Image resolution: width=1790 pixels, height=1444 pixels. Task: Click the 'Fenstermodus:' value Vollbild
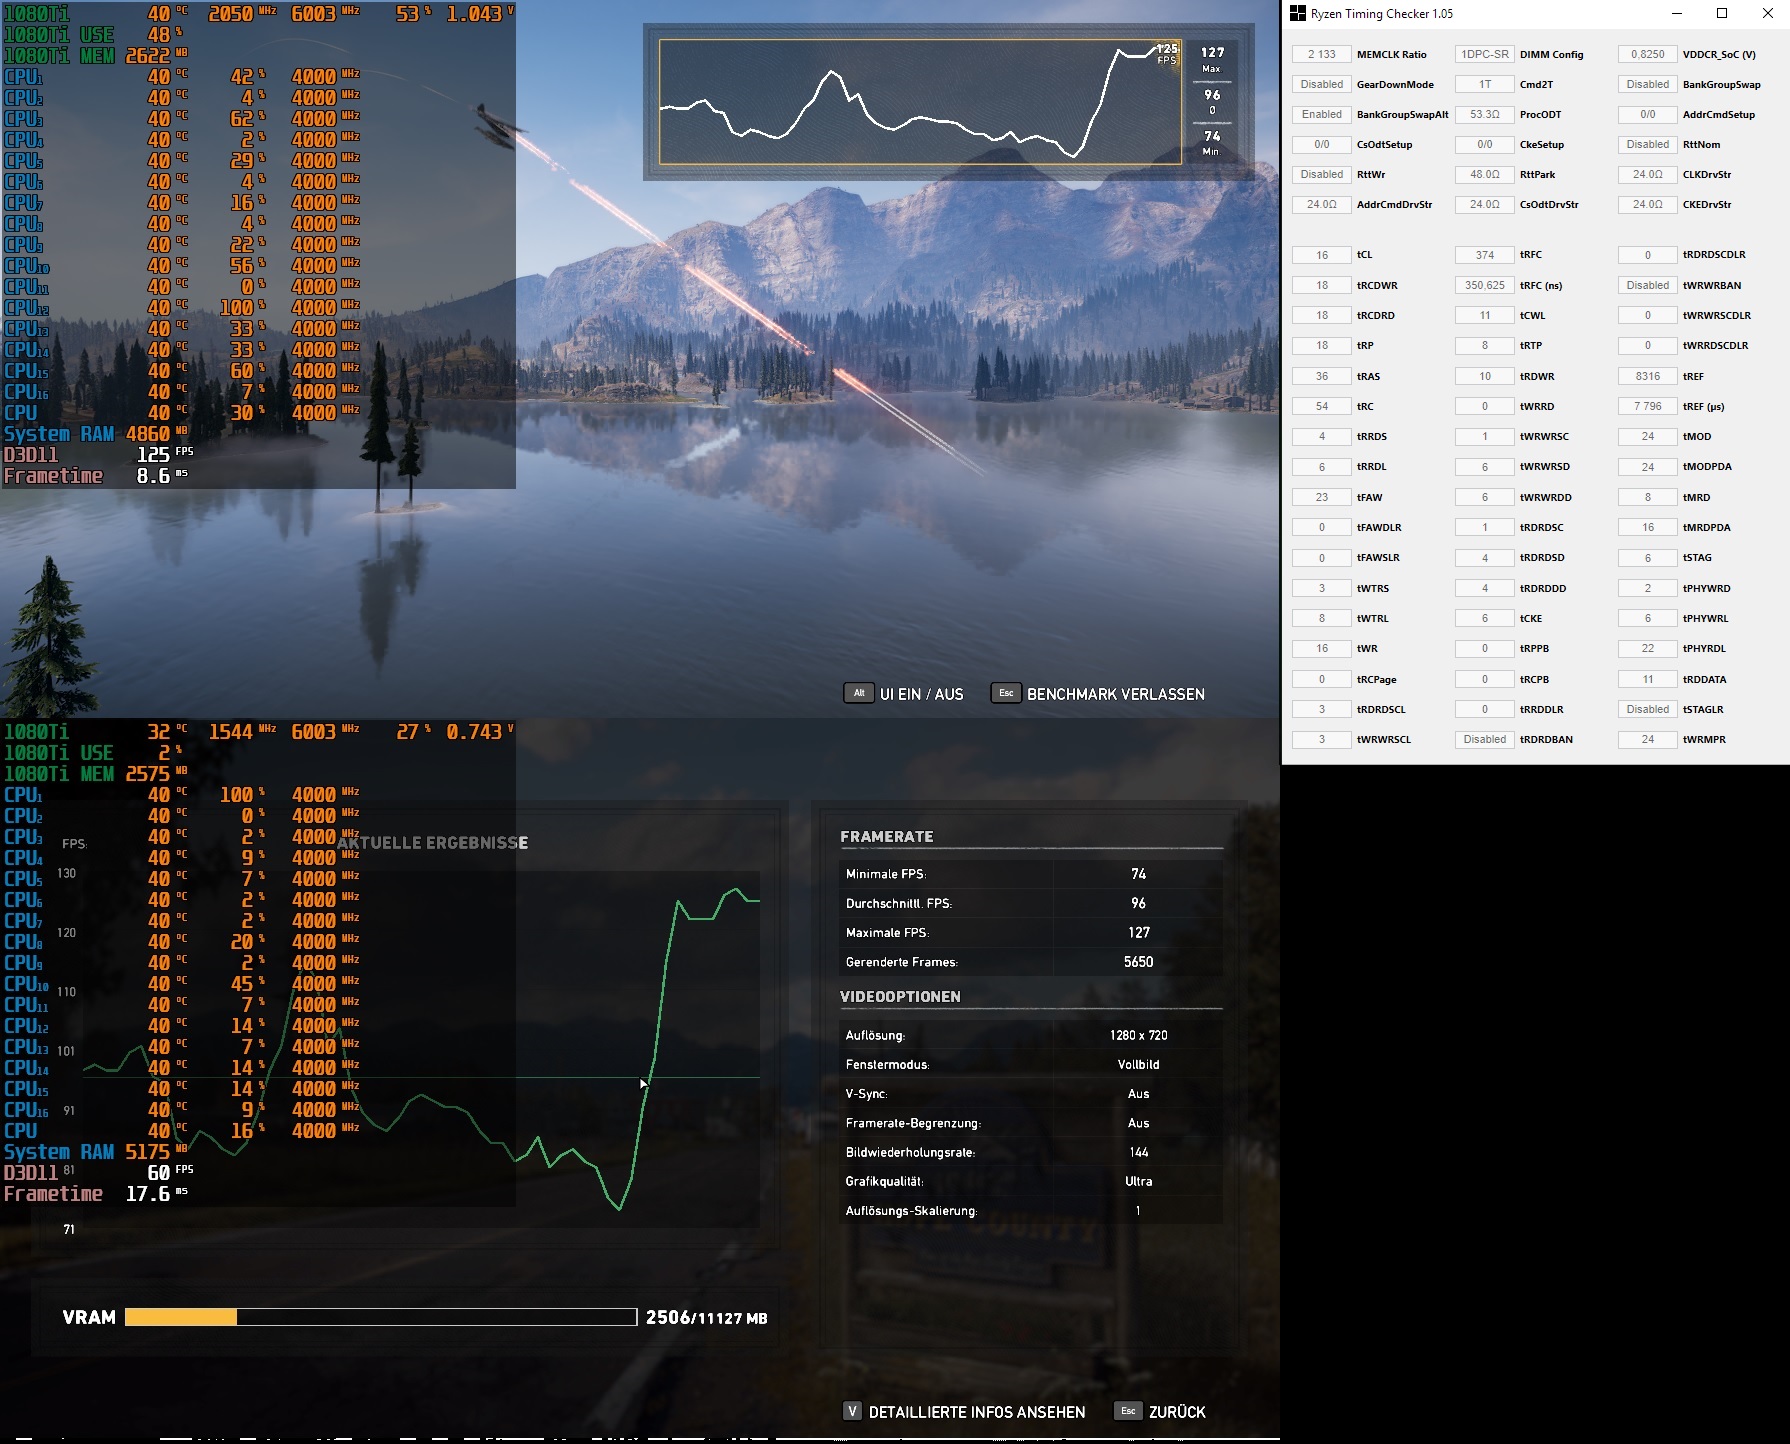(1138, 1064)
